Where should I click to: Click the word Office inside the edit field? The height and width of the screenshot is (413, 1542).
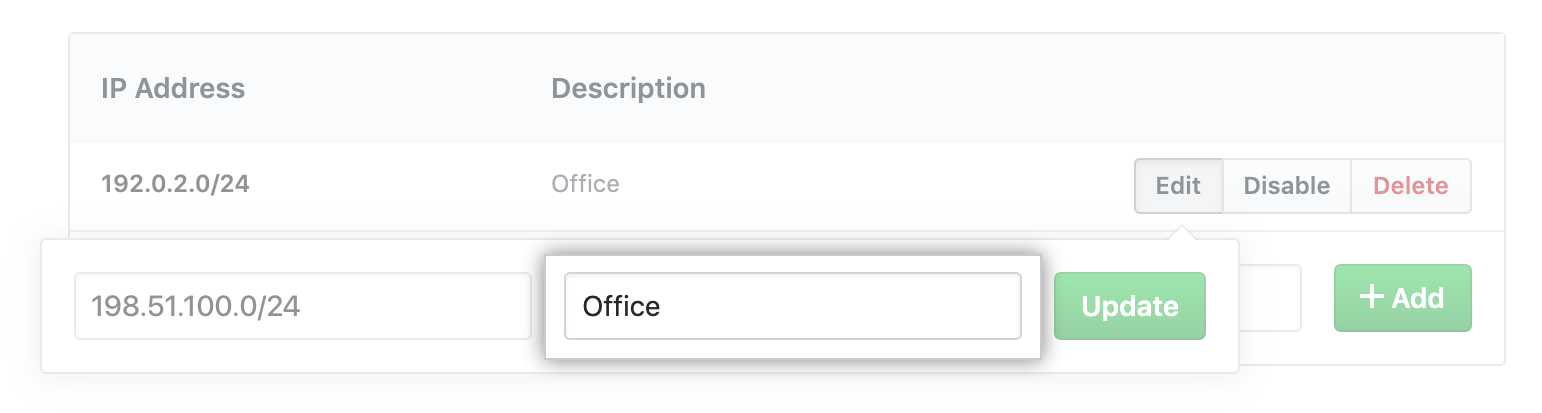coord(621,305)
